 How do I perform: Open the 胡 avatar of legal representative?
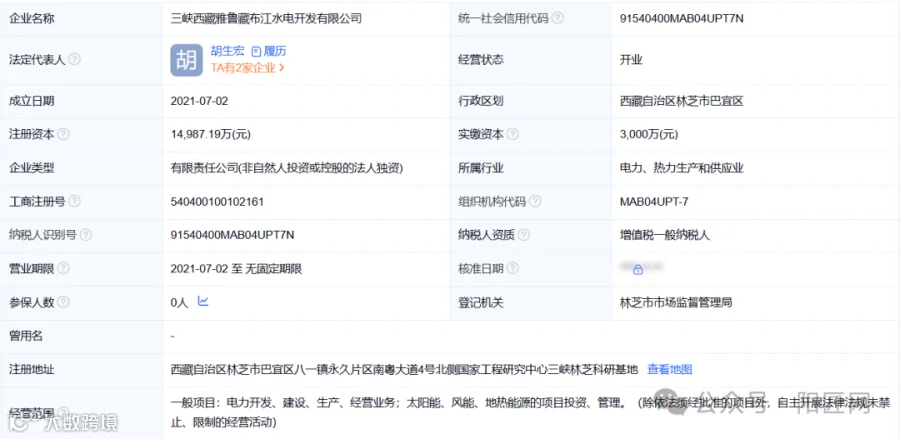click(187, 60)
